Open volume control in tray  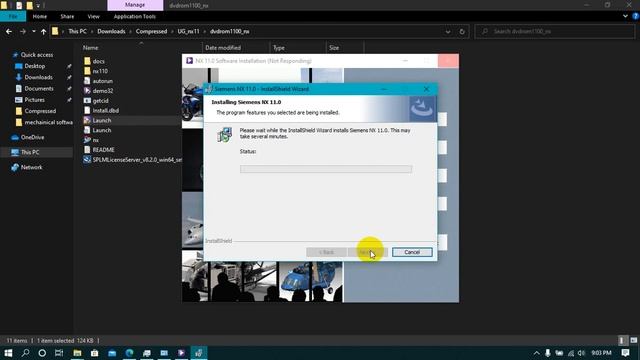pyautogui.click(x=581, y=353)
